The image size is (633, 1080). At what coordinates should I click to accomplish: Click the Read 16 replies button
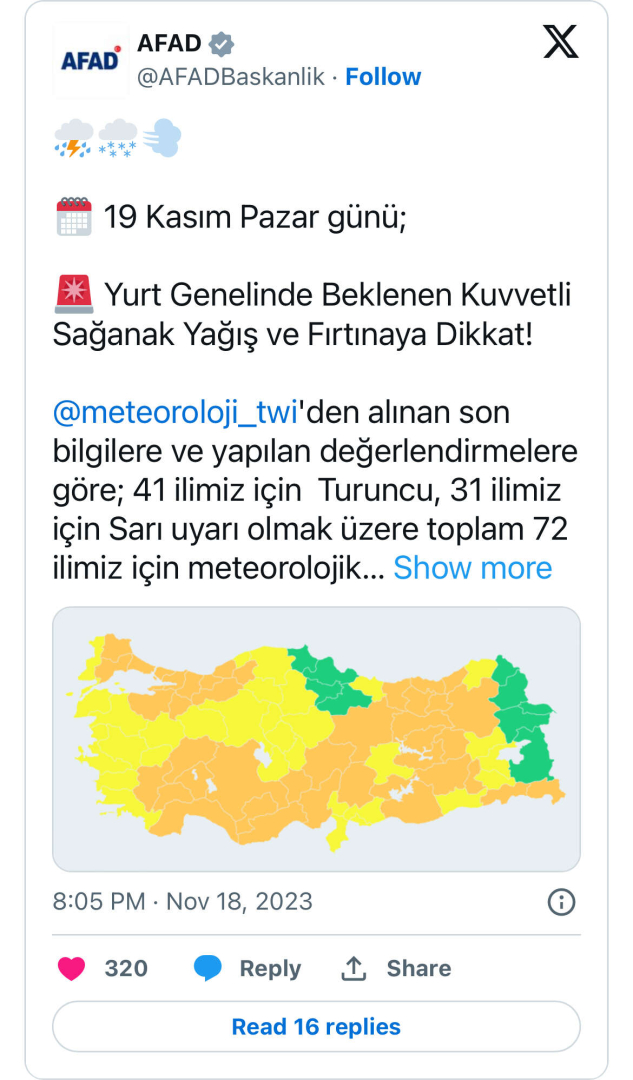pyautogui.click(x=316, y=1027)
